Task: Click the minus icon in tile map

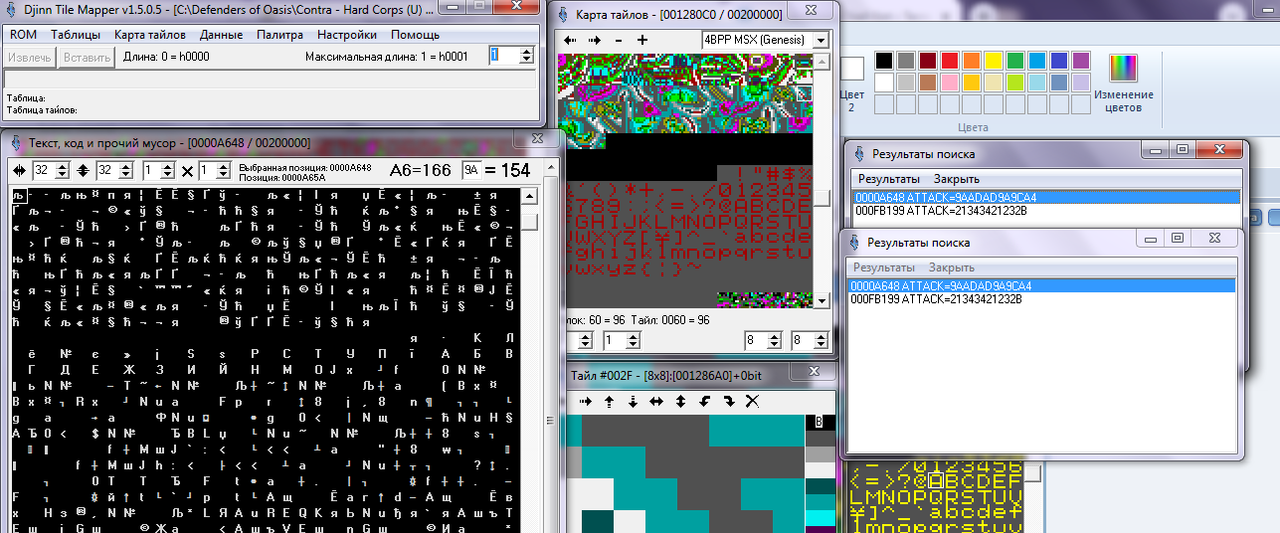Action: [x=618, y=40]
